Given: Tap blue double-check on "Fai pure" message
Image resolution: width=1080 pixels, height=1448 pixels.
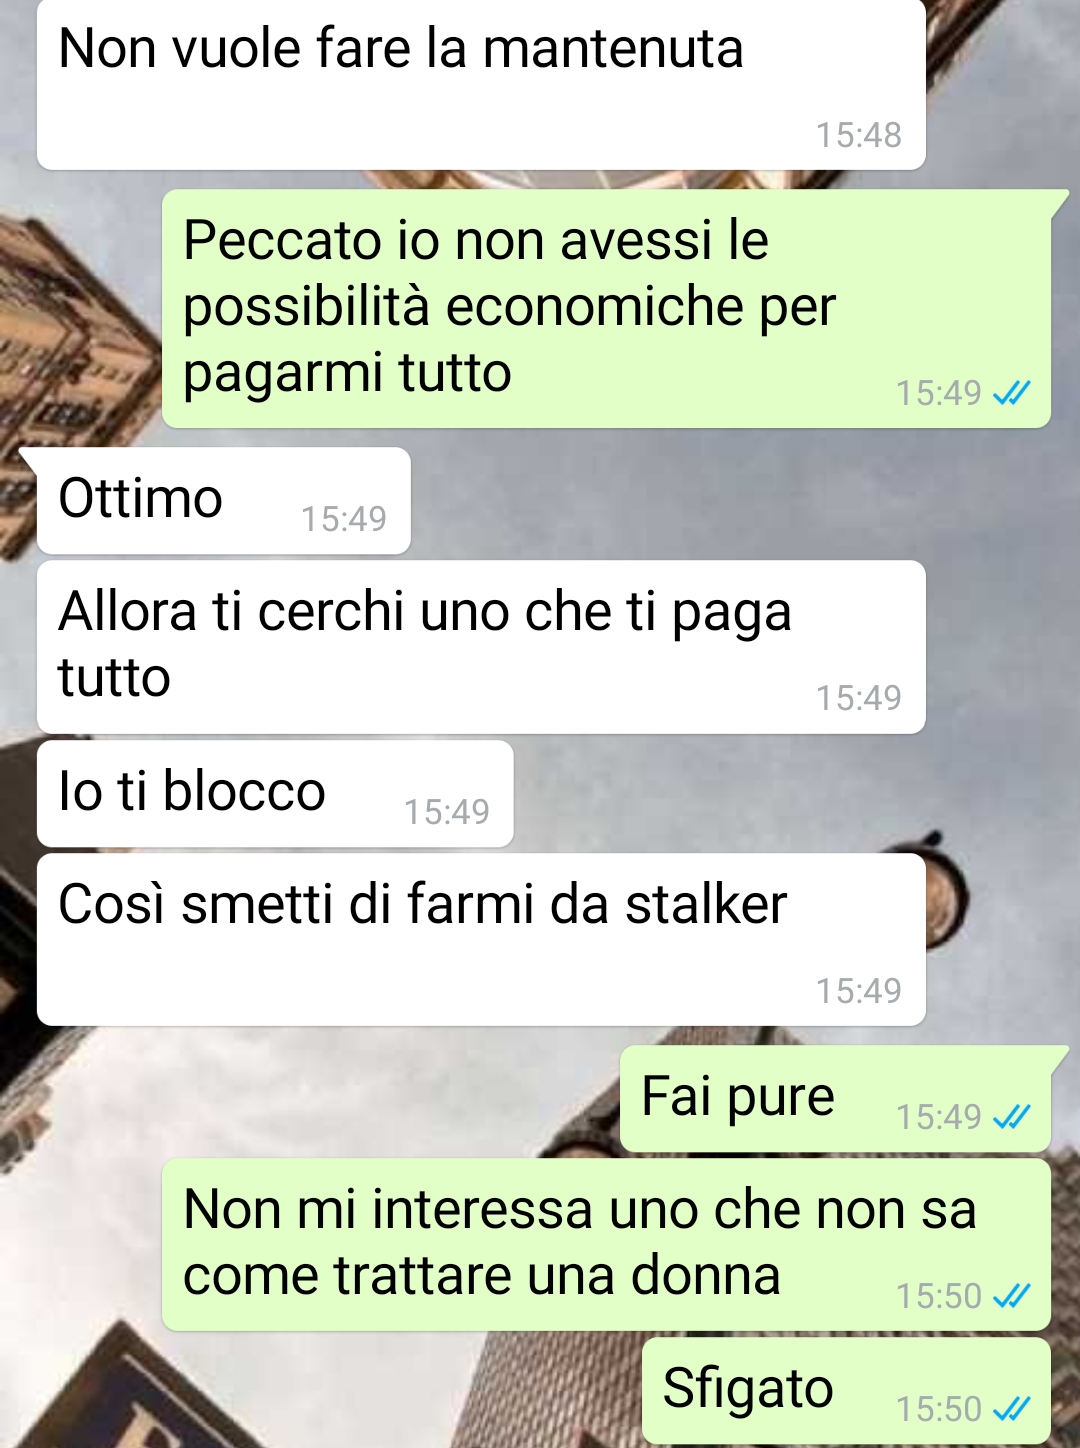Looking at the screenshot, I should (x=1011, y=1116).
